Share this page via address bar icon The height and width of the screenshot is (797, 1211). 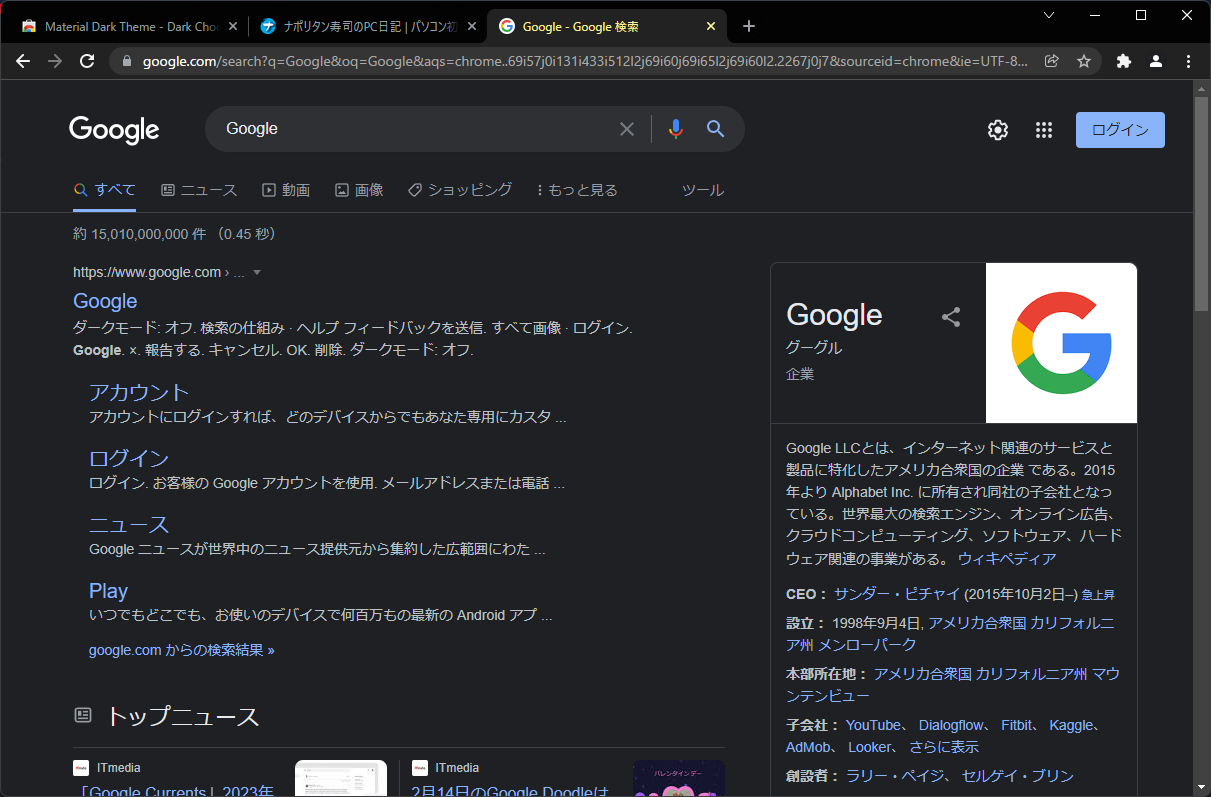click(x=1051, y=61)
